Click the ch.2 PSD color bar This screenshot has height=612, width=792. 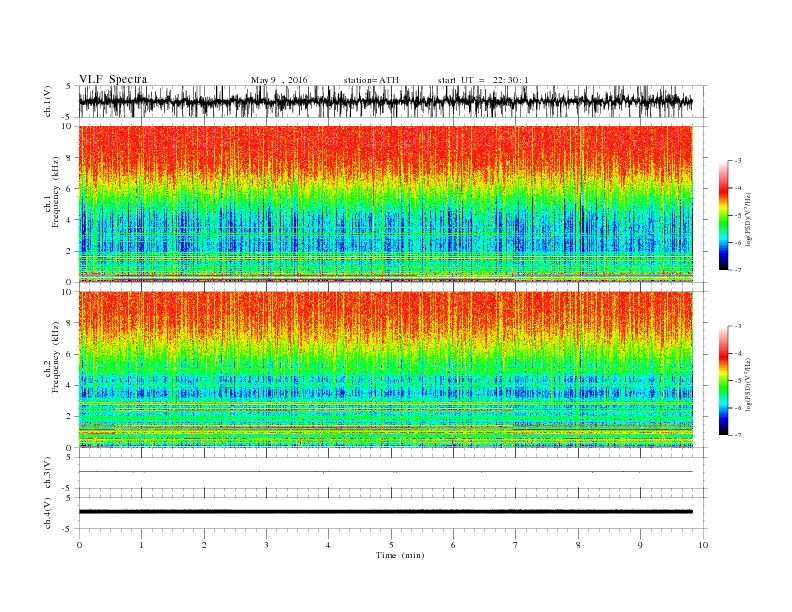pyautogui.click(x=723, y=380)
